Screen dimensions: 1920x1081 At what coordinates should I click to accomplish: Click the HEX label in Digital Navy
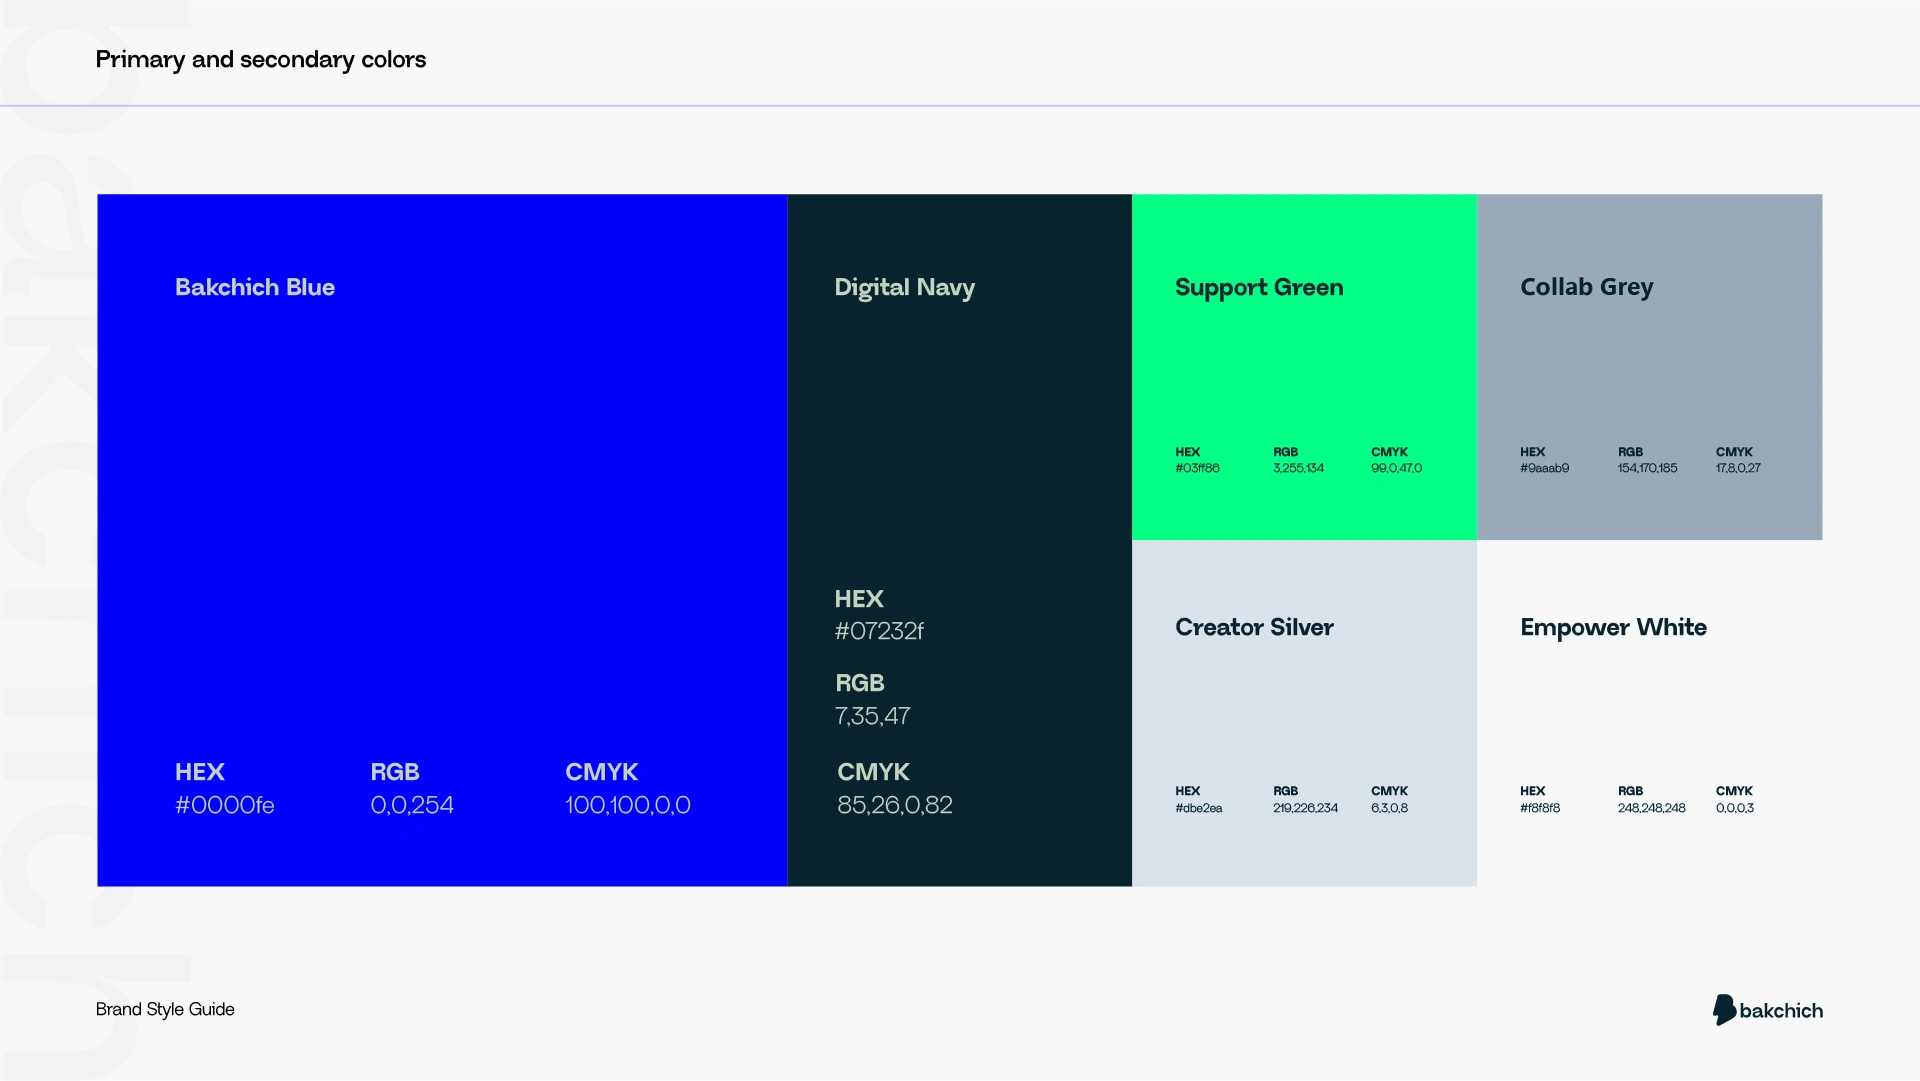coord(859,599)
